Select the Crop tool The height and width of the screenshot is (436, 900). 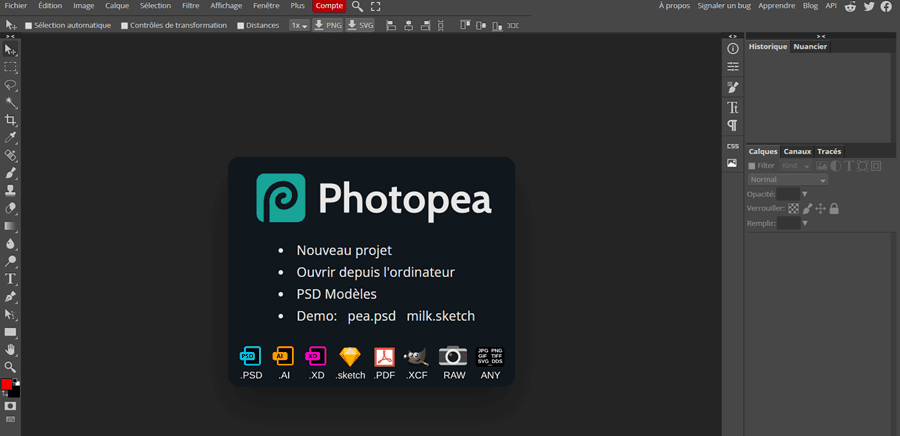[x=10, y=120]
